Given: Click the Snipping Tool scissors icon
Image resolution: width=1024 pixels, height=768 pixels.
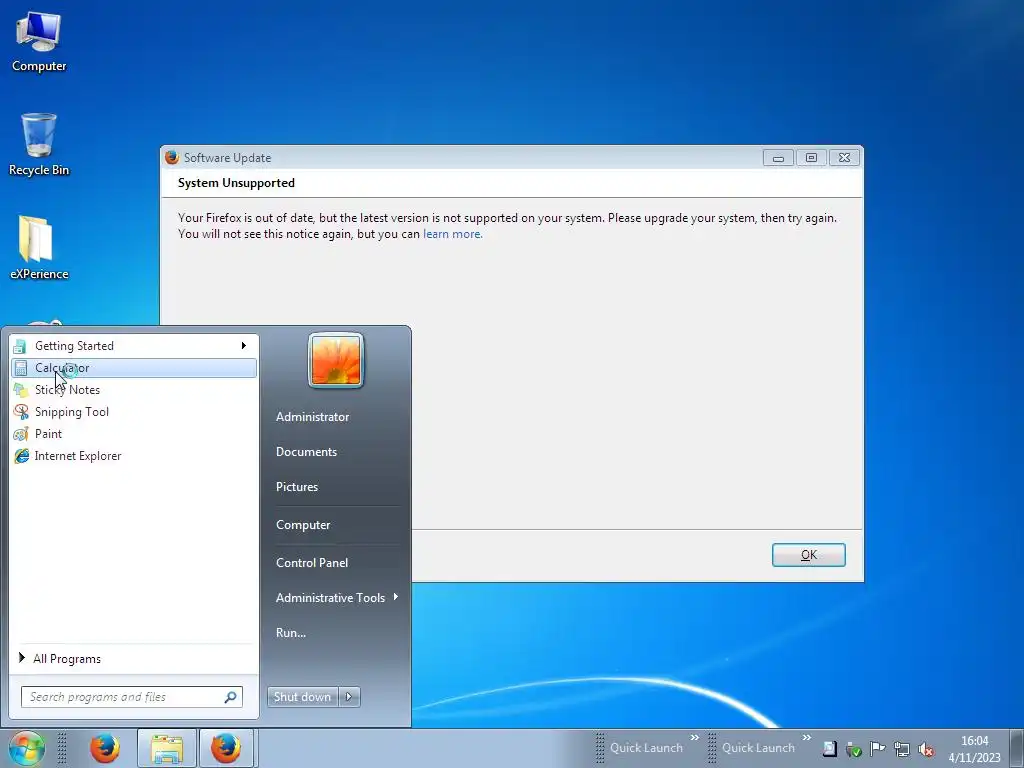Looking at the screenshot, I should (21, 412).
